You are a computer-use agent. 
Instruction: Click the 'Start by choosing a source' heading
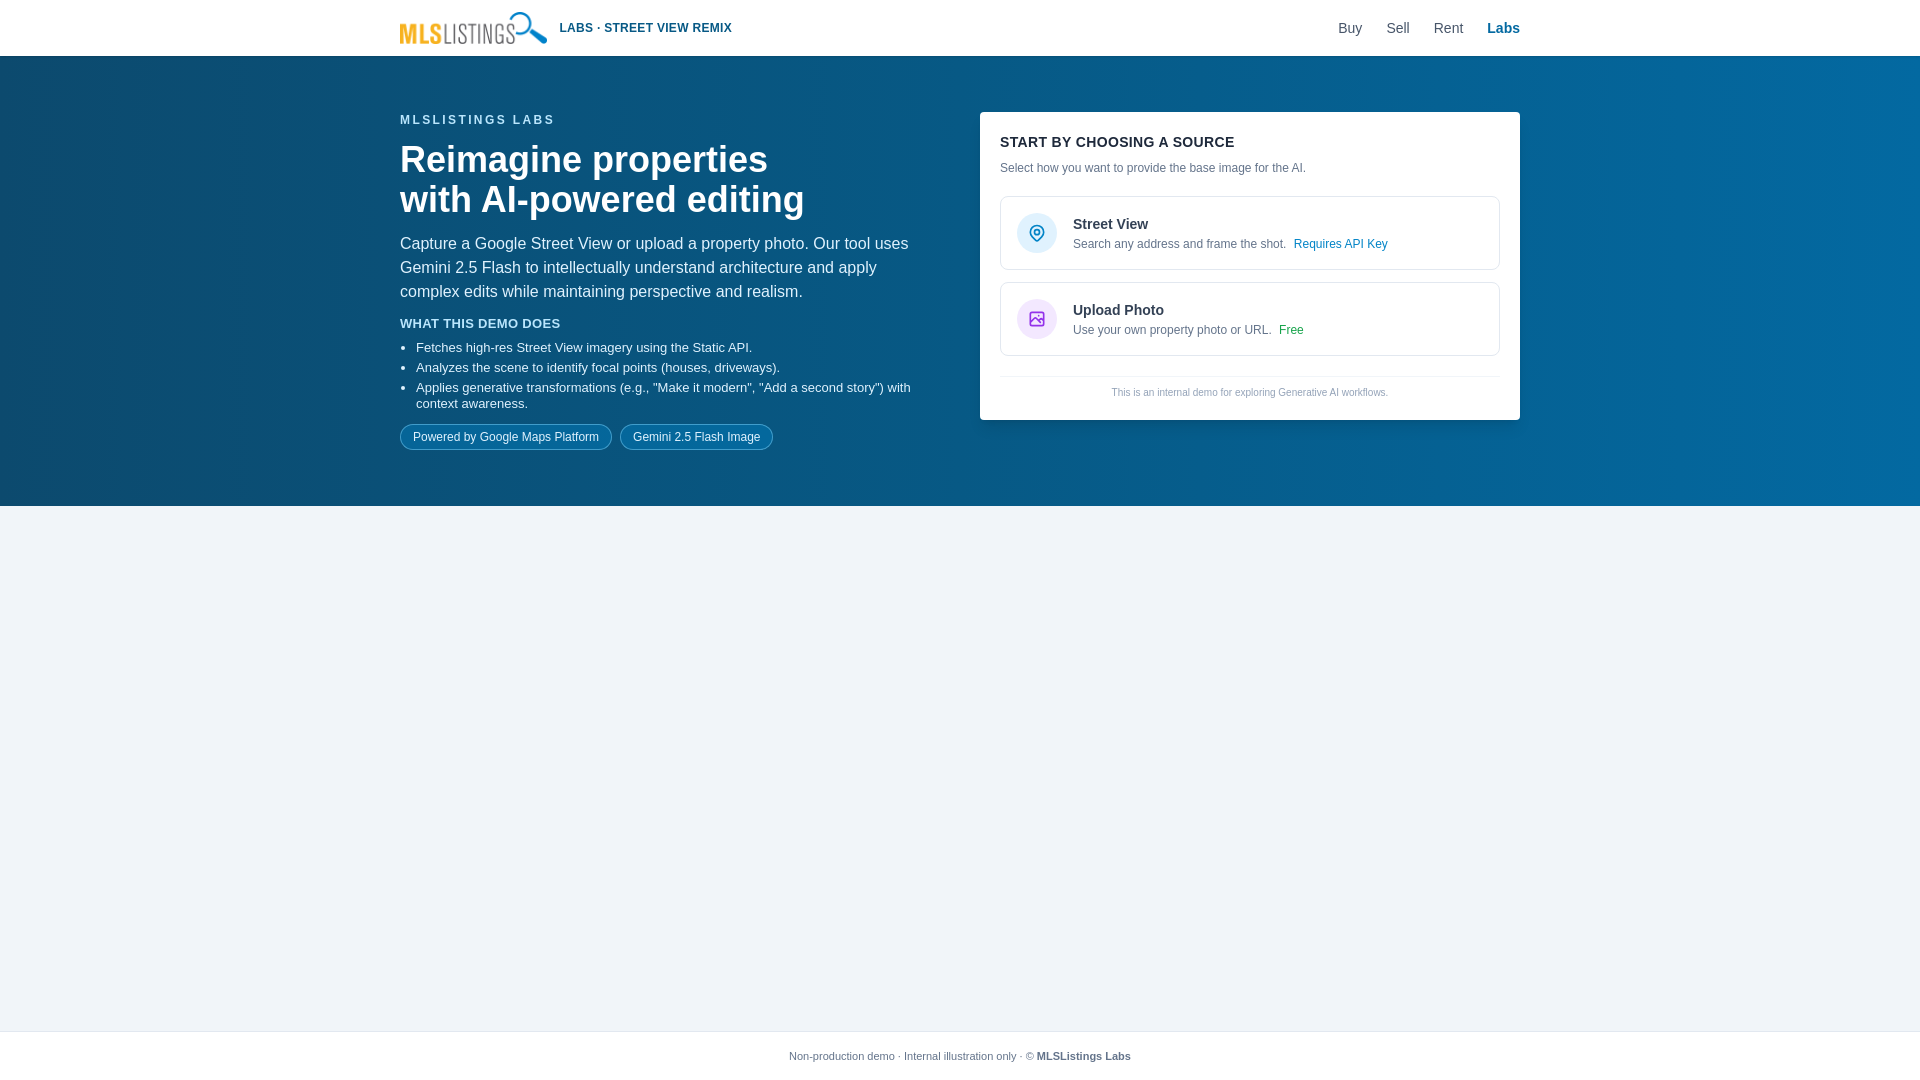coord(1117,142)
